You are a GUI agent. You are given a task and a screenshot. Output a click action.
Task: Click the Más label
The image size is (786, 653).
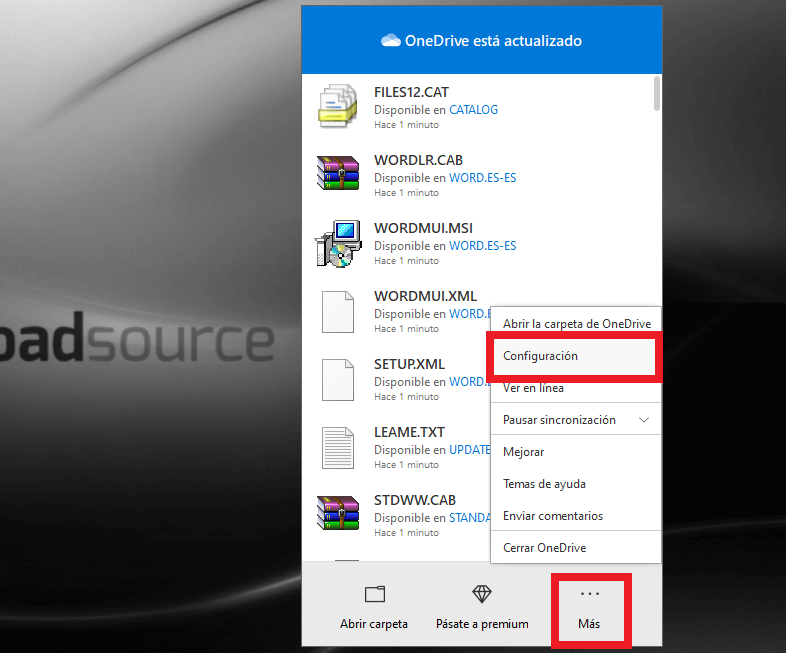point(589,624)
